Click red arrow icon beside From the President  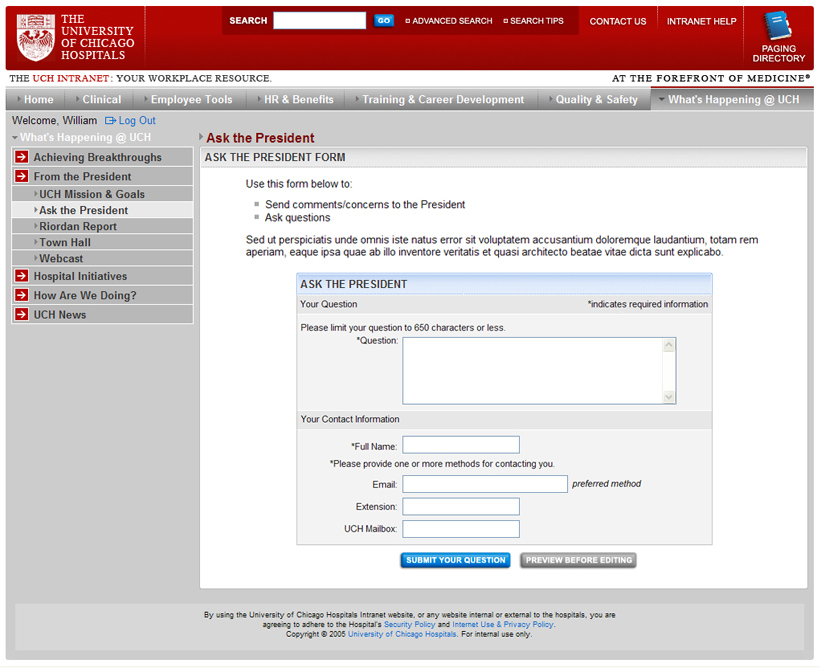(21, 176)
